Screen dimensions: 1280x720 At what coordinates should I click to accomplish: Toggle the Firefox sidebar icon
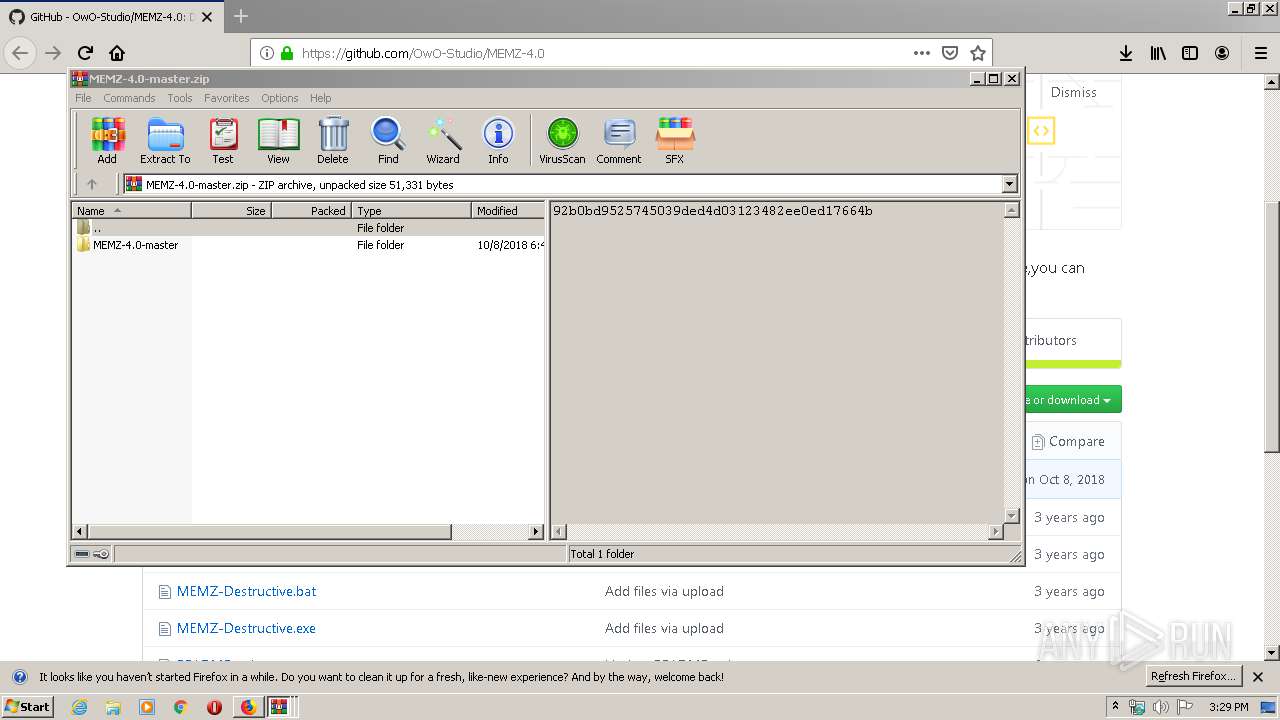click(1190, 53)
